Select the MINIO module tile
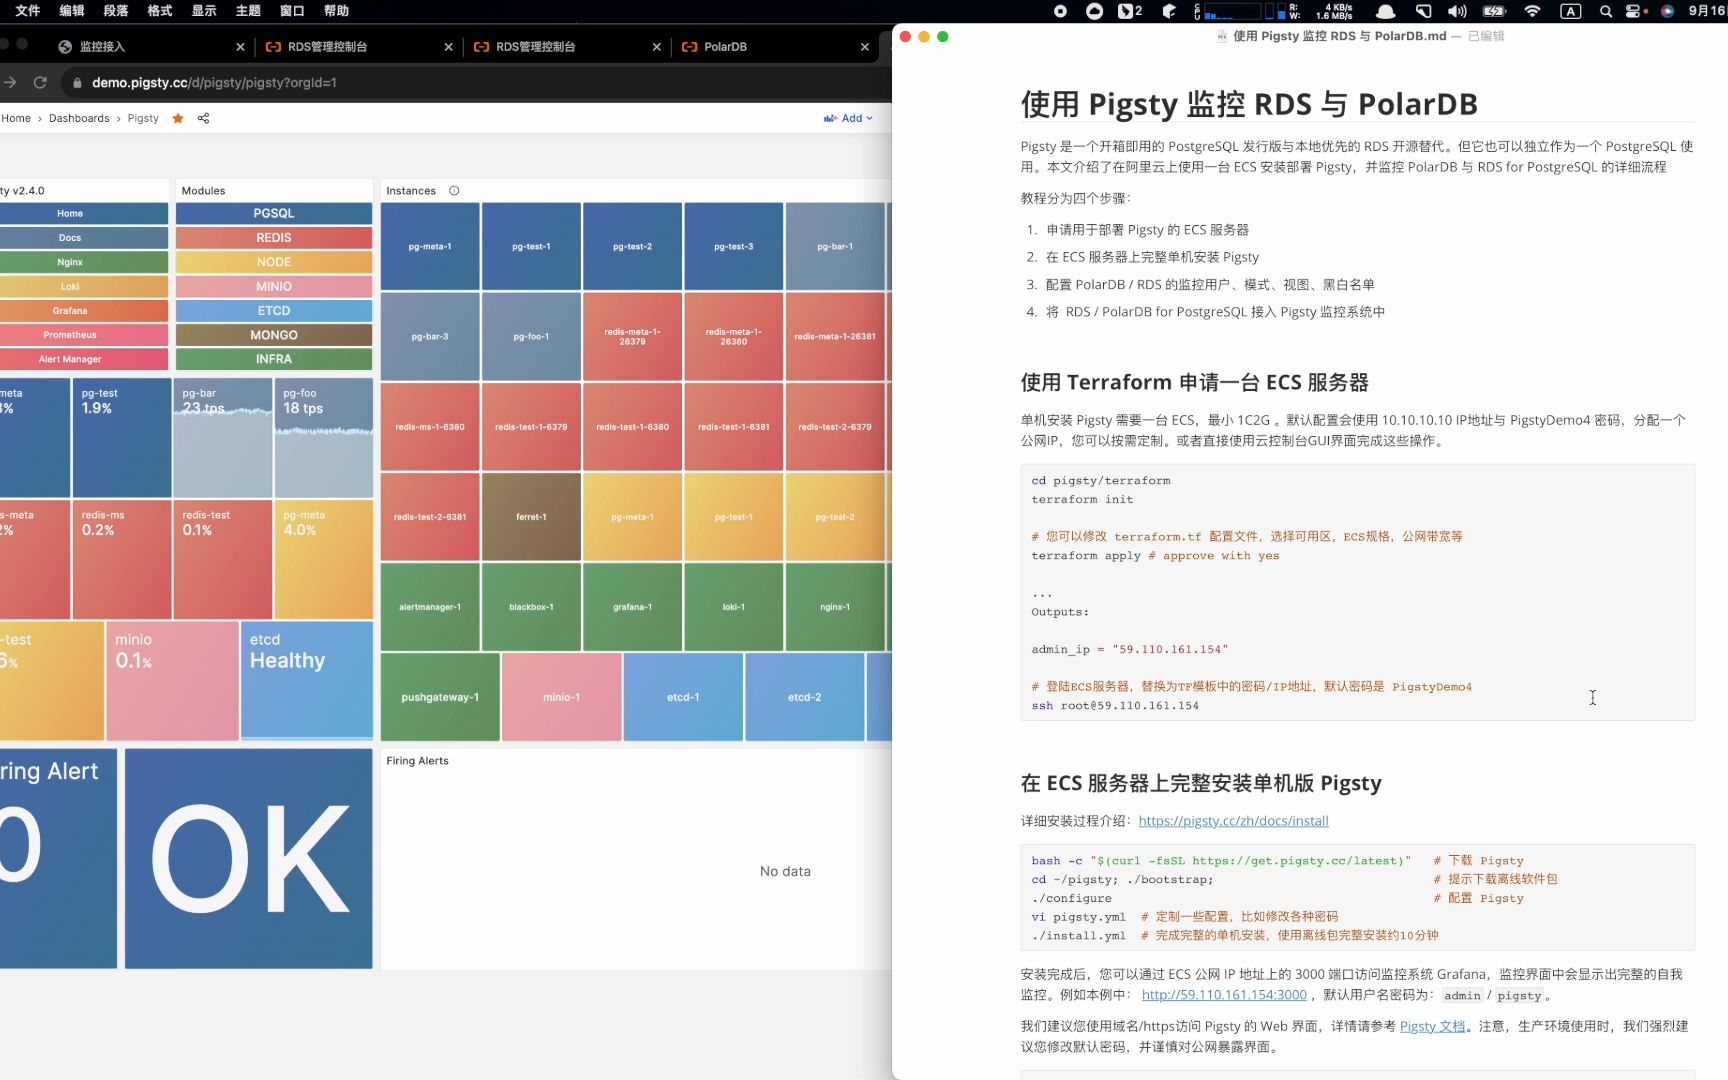The image size is (1728, 1080). 274,286
